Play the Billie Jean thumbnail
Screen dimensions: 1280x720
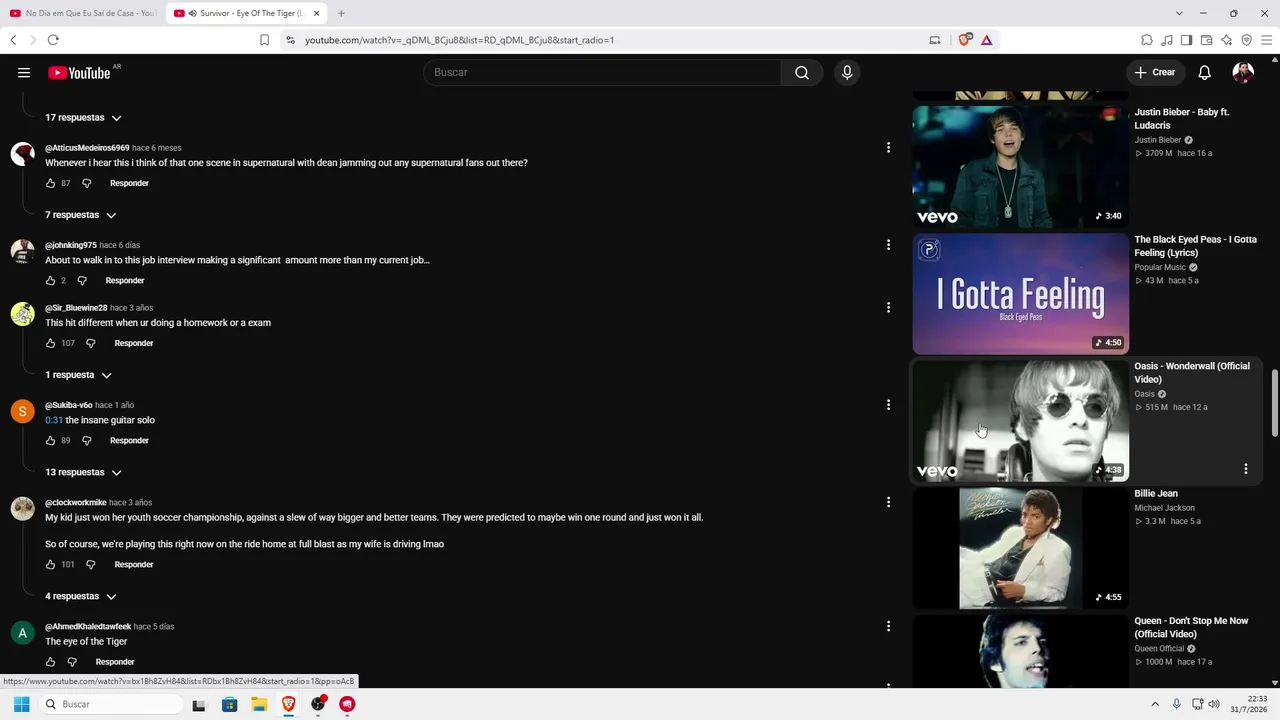1020,548
